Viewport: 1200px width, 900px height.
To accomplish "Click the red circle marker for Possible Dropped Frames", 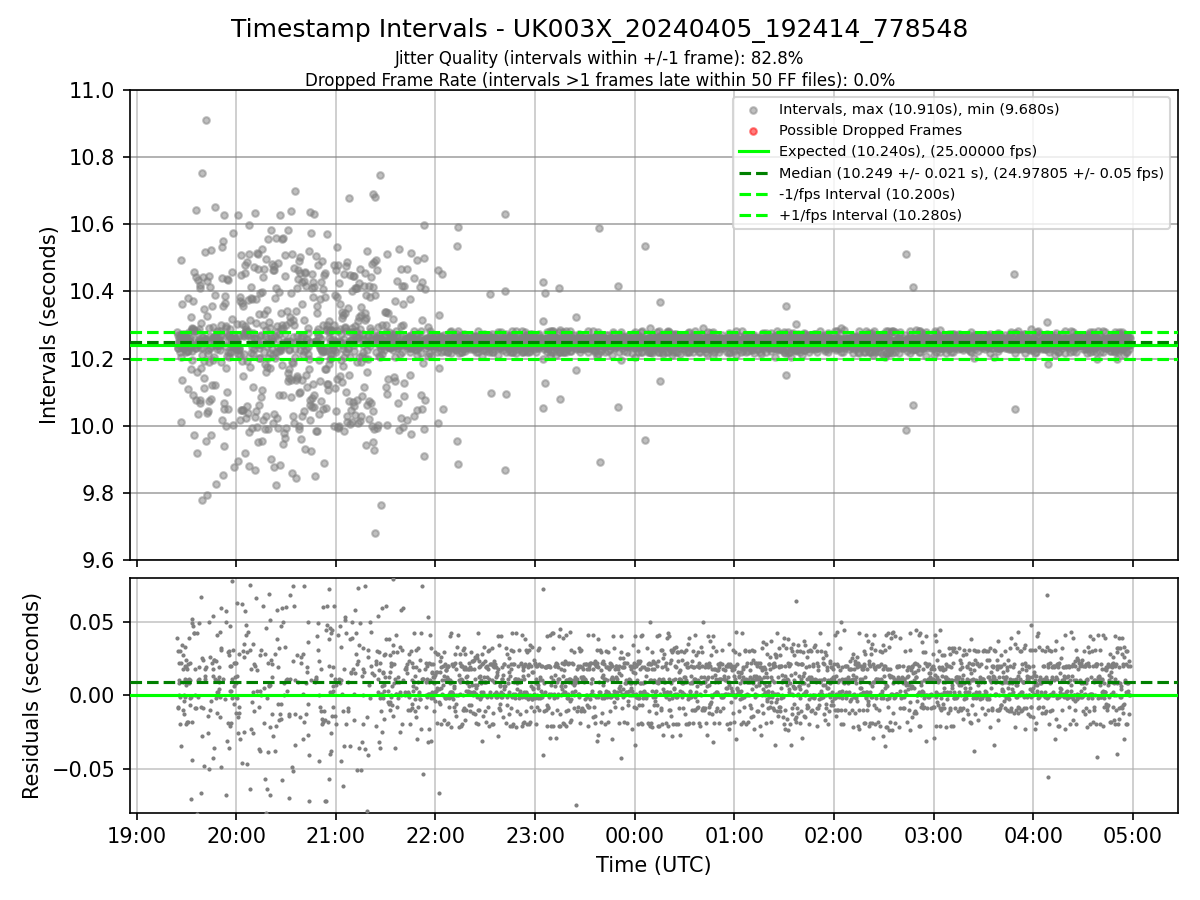I will pyautogui.click(x=754, y=131).
